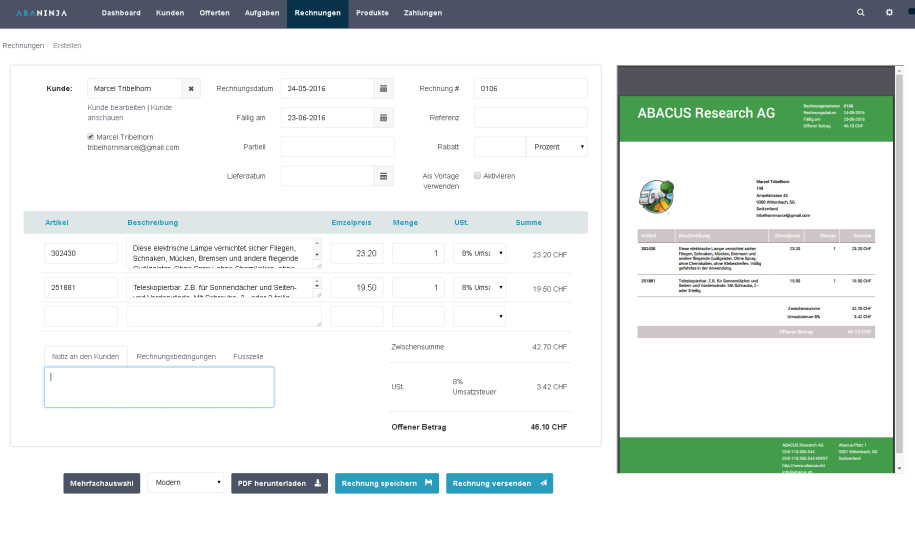Open calendar for Lieferdatum
The height and width of the screenshot is (534, 915).
click(383, 176)
